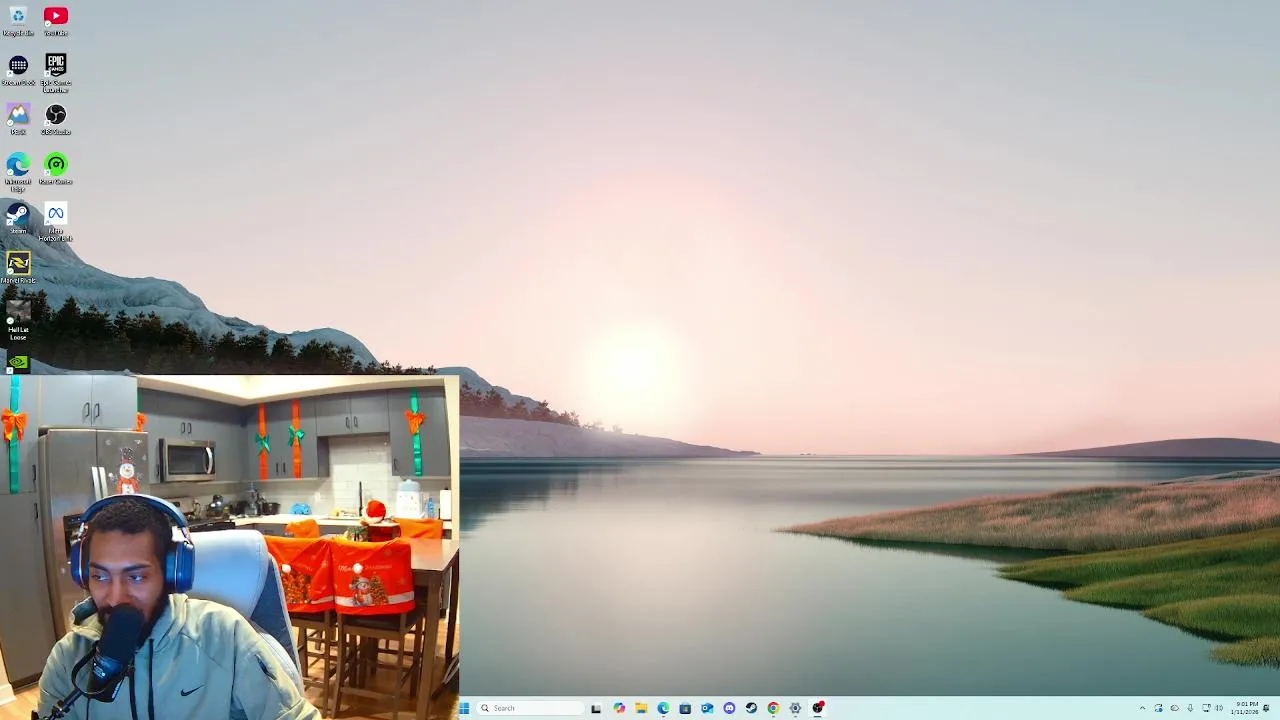Open Settings from the taskbar
Viewport: 1280px width, 720px height.
(795, 708)
